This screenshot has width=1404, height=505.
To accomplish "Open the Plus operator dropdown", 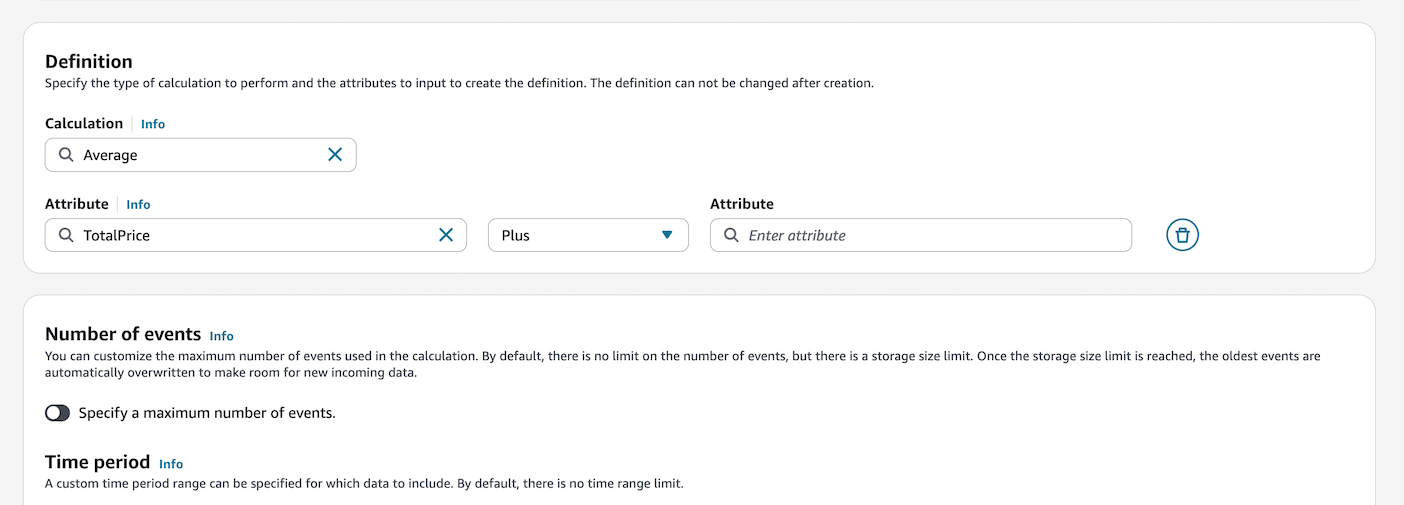I will coord(587,235).
